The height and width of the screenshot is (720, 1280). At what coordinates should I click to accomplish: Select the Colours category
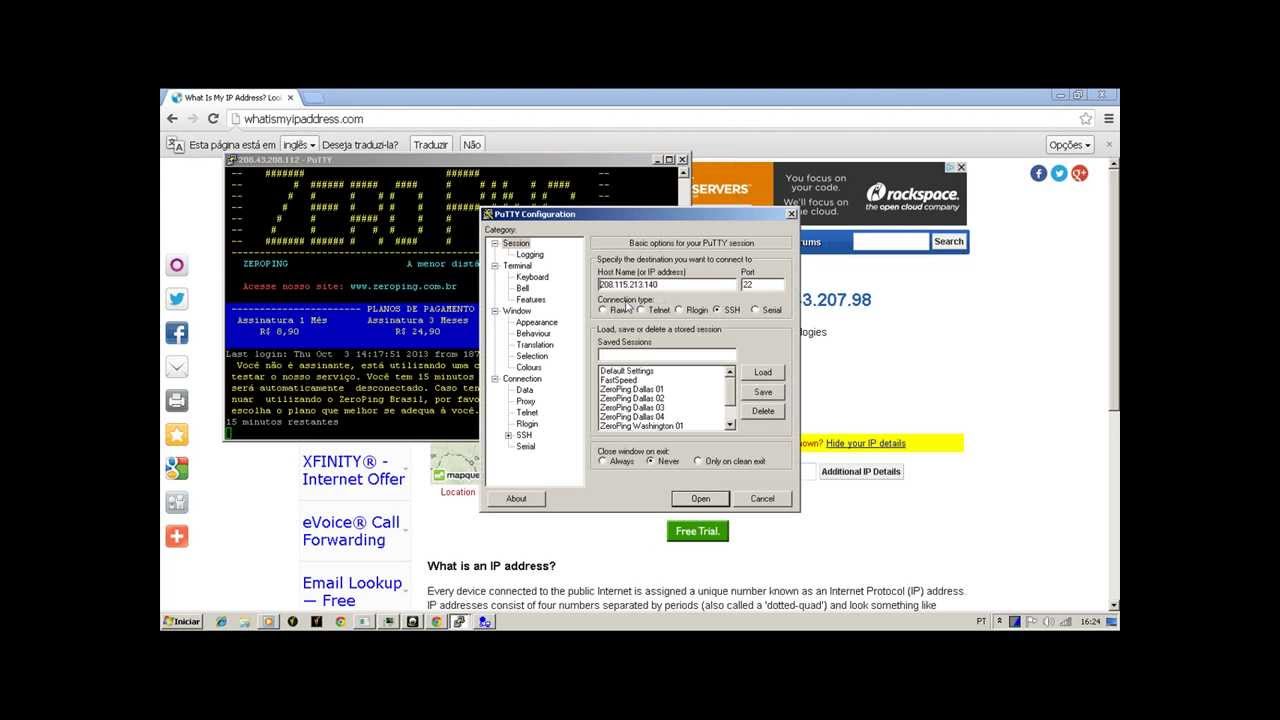(x=529, y=367)
